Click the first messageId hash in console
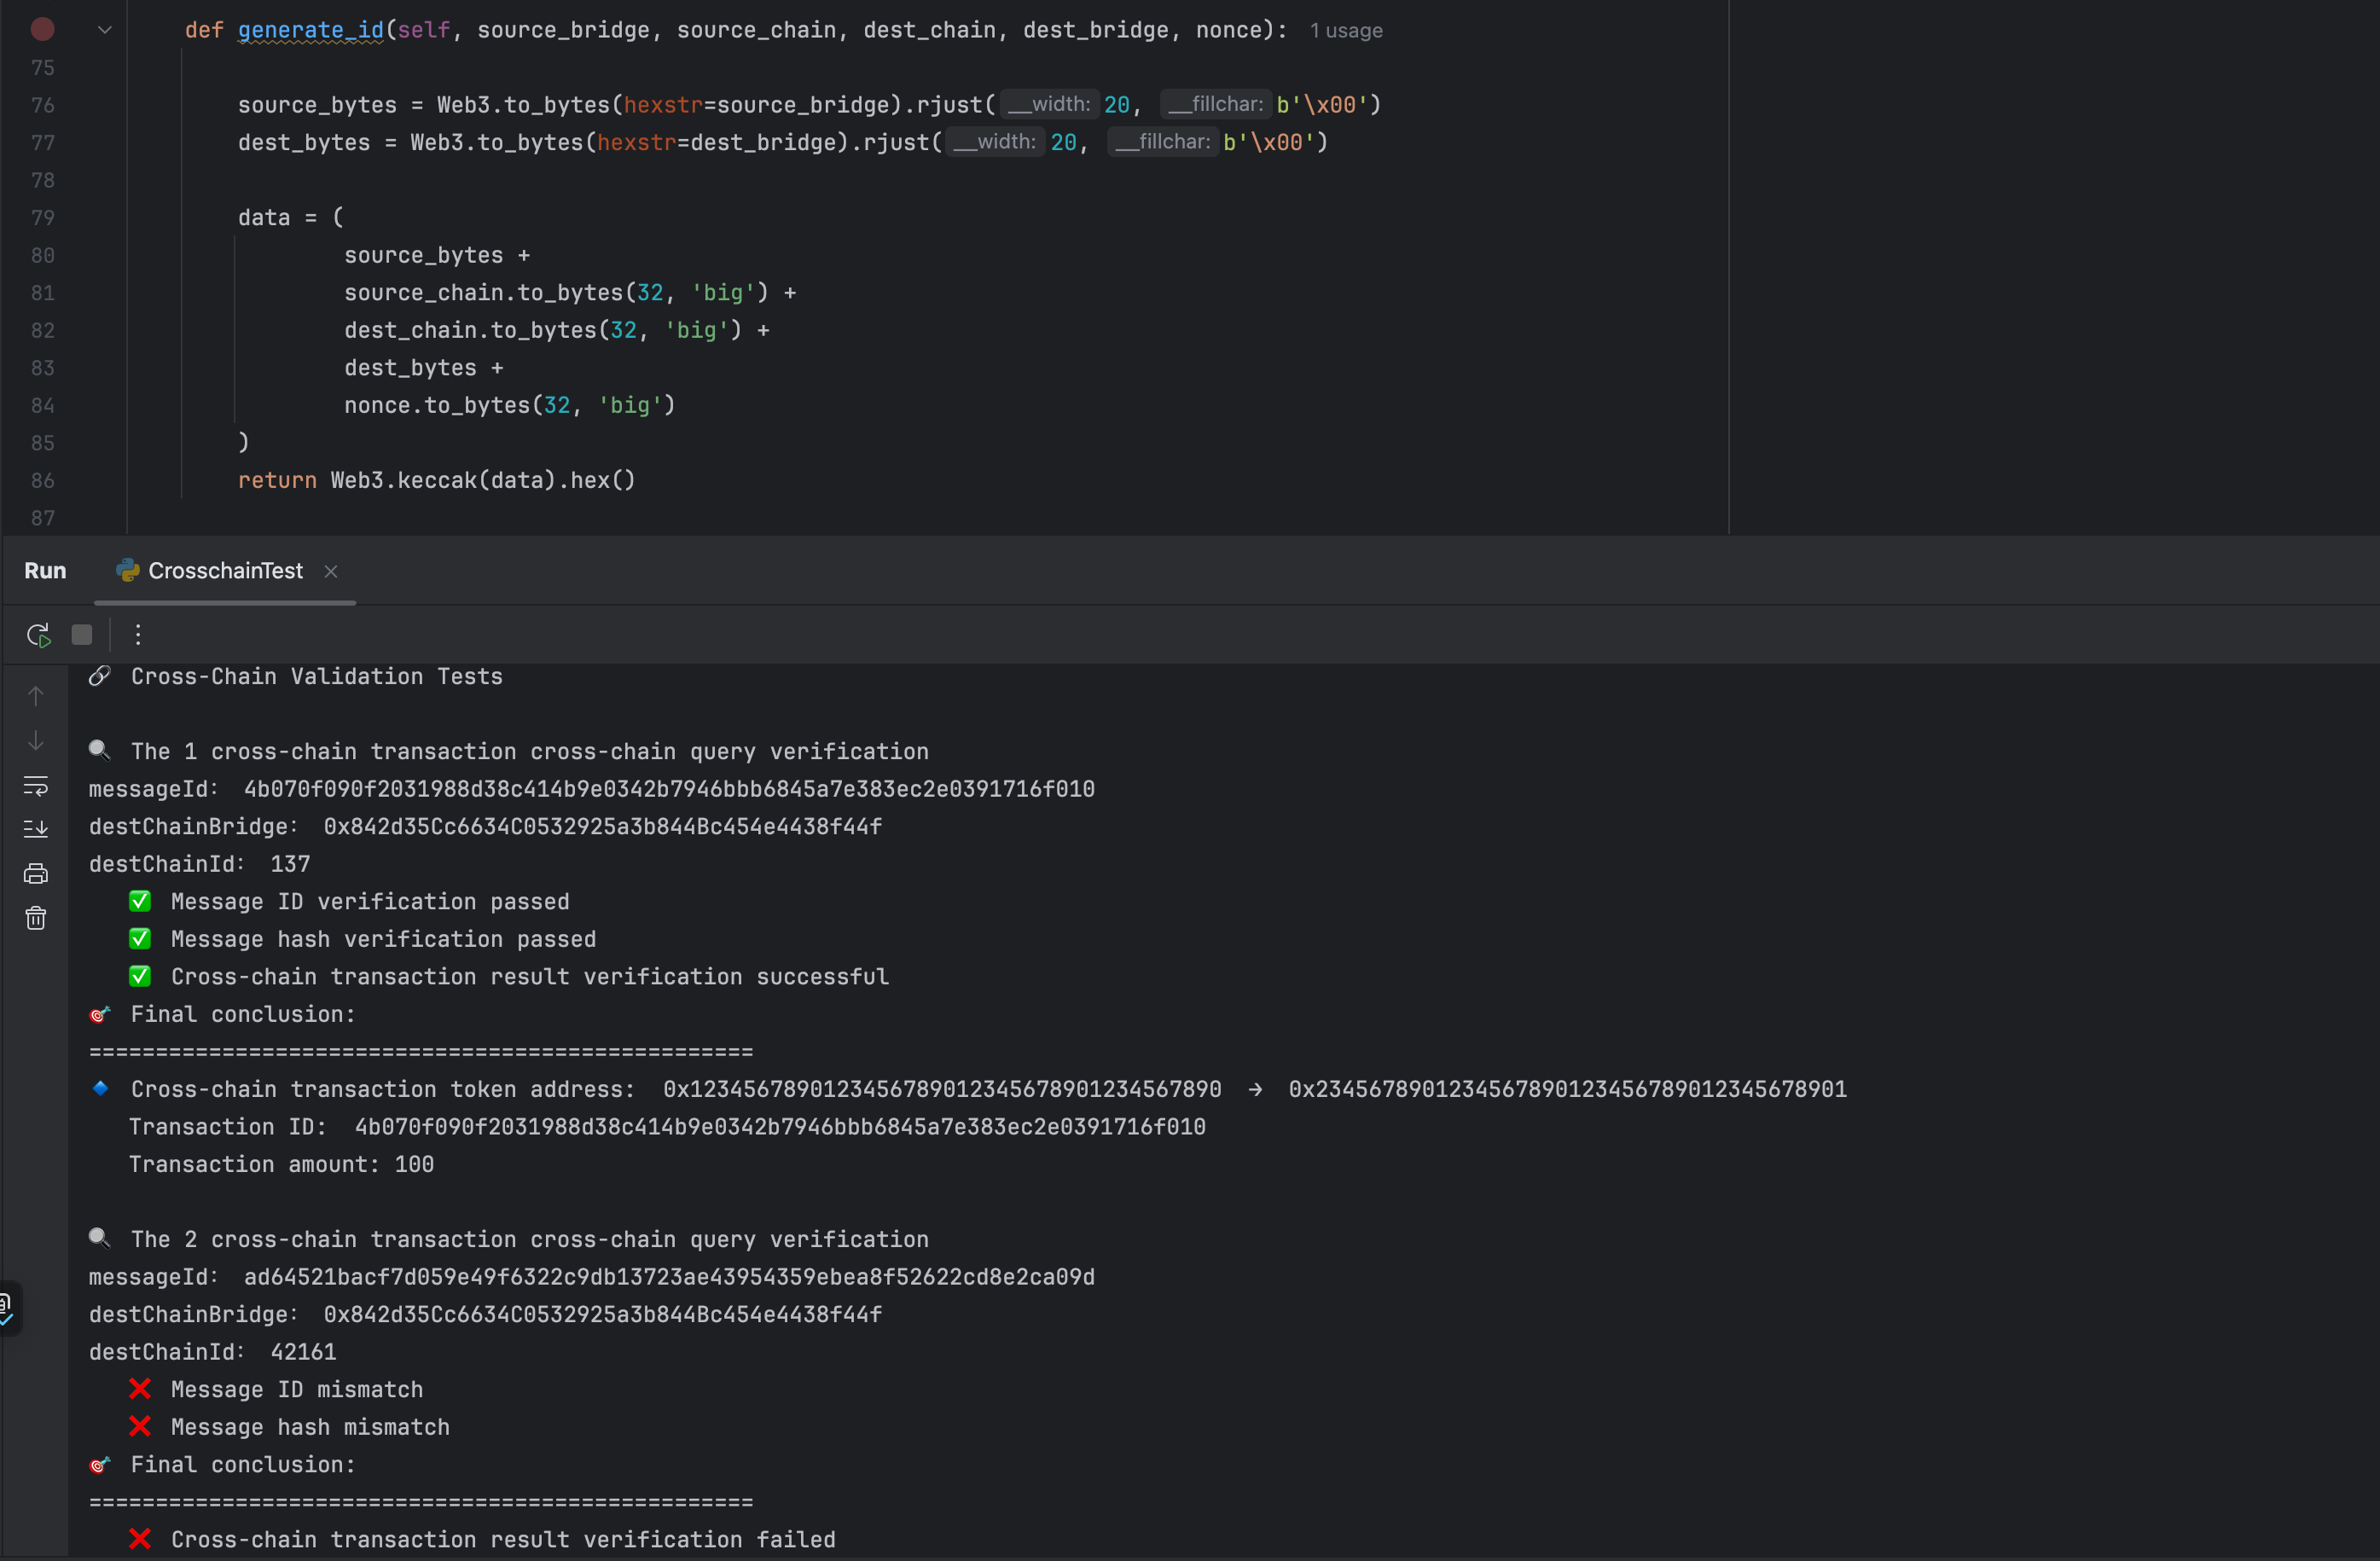Viewport: 2380px width, 1561px height. [x=669, y=789]
